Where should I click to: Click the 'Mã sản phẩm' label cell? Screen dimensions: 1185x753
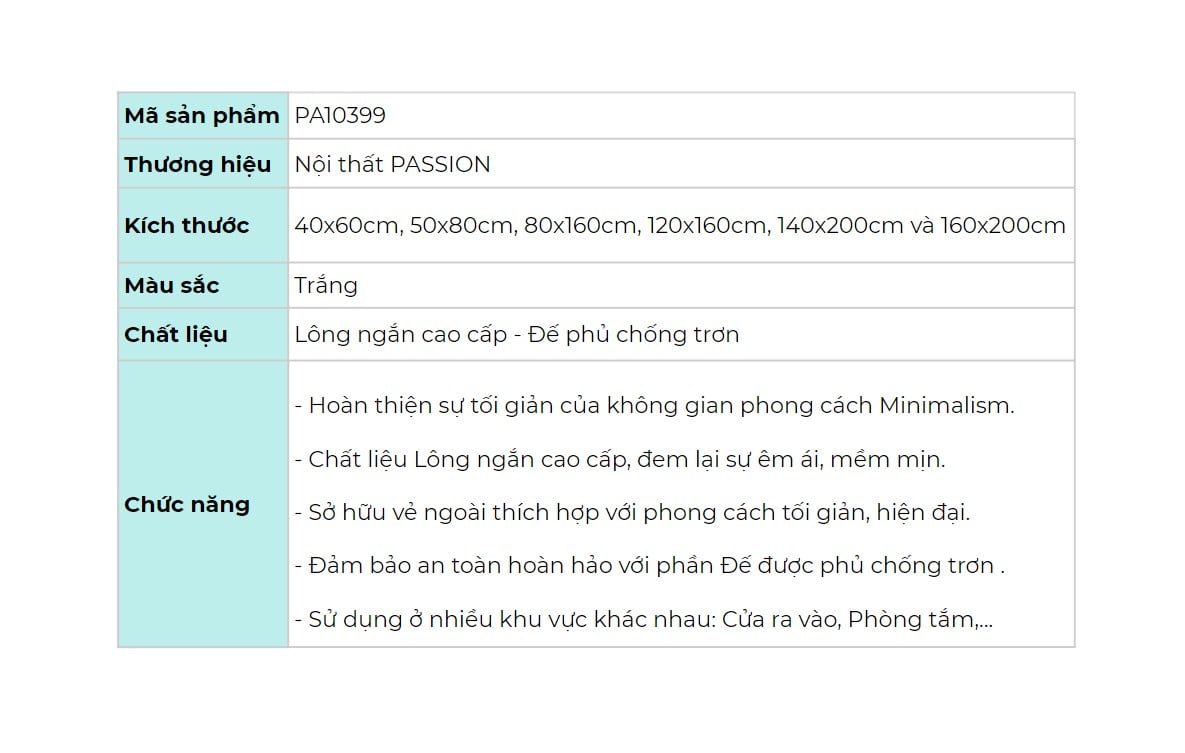(x=202, y=116)
